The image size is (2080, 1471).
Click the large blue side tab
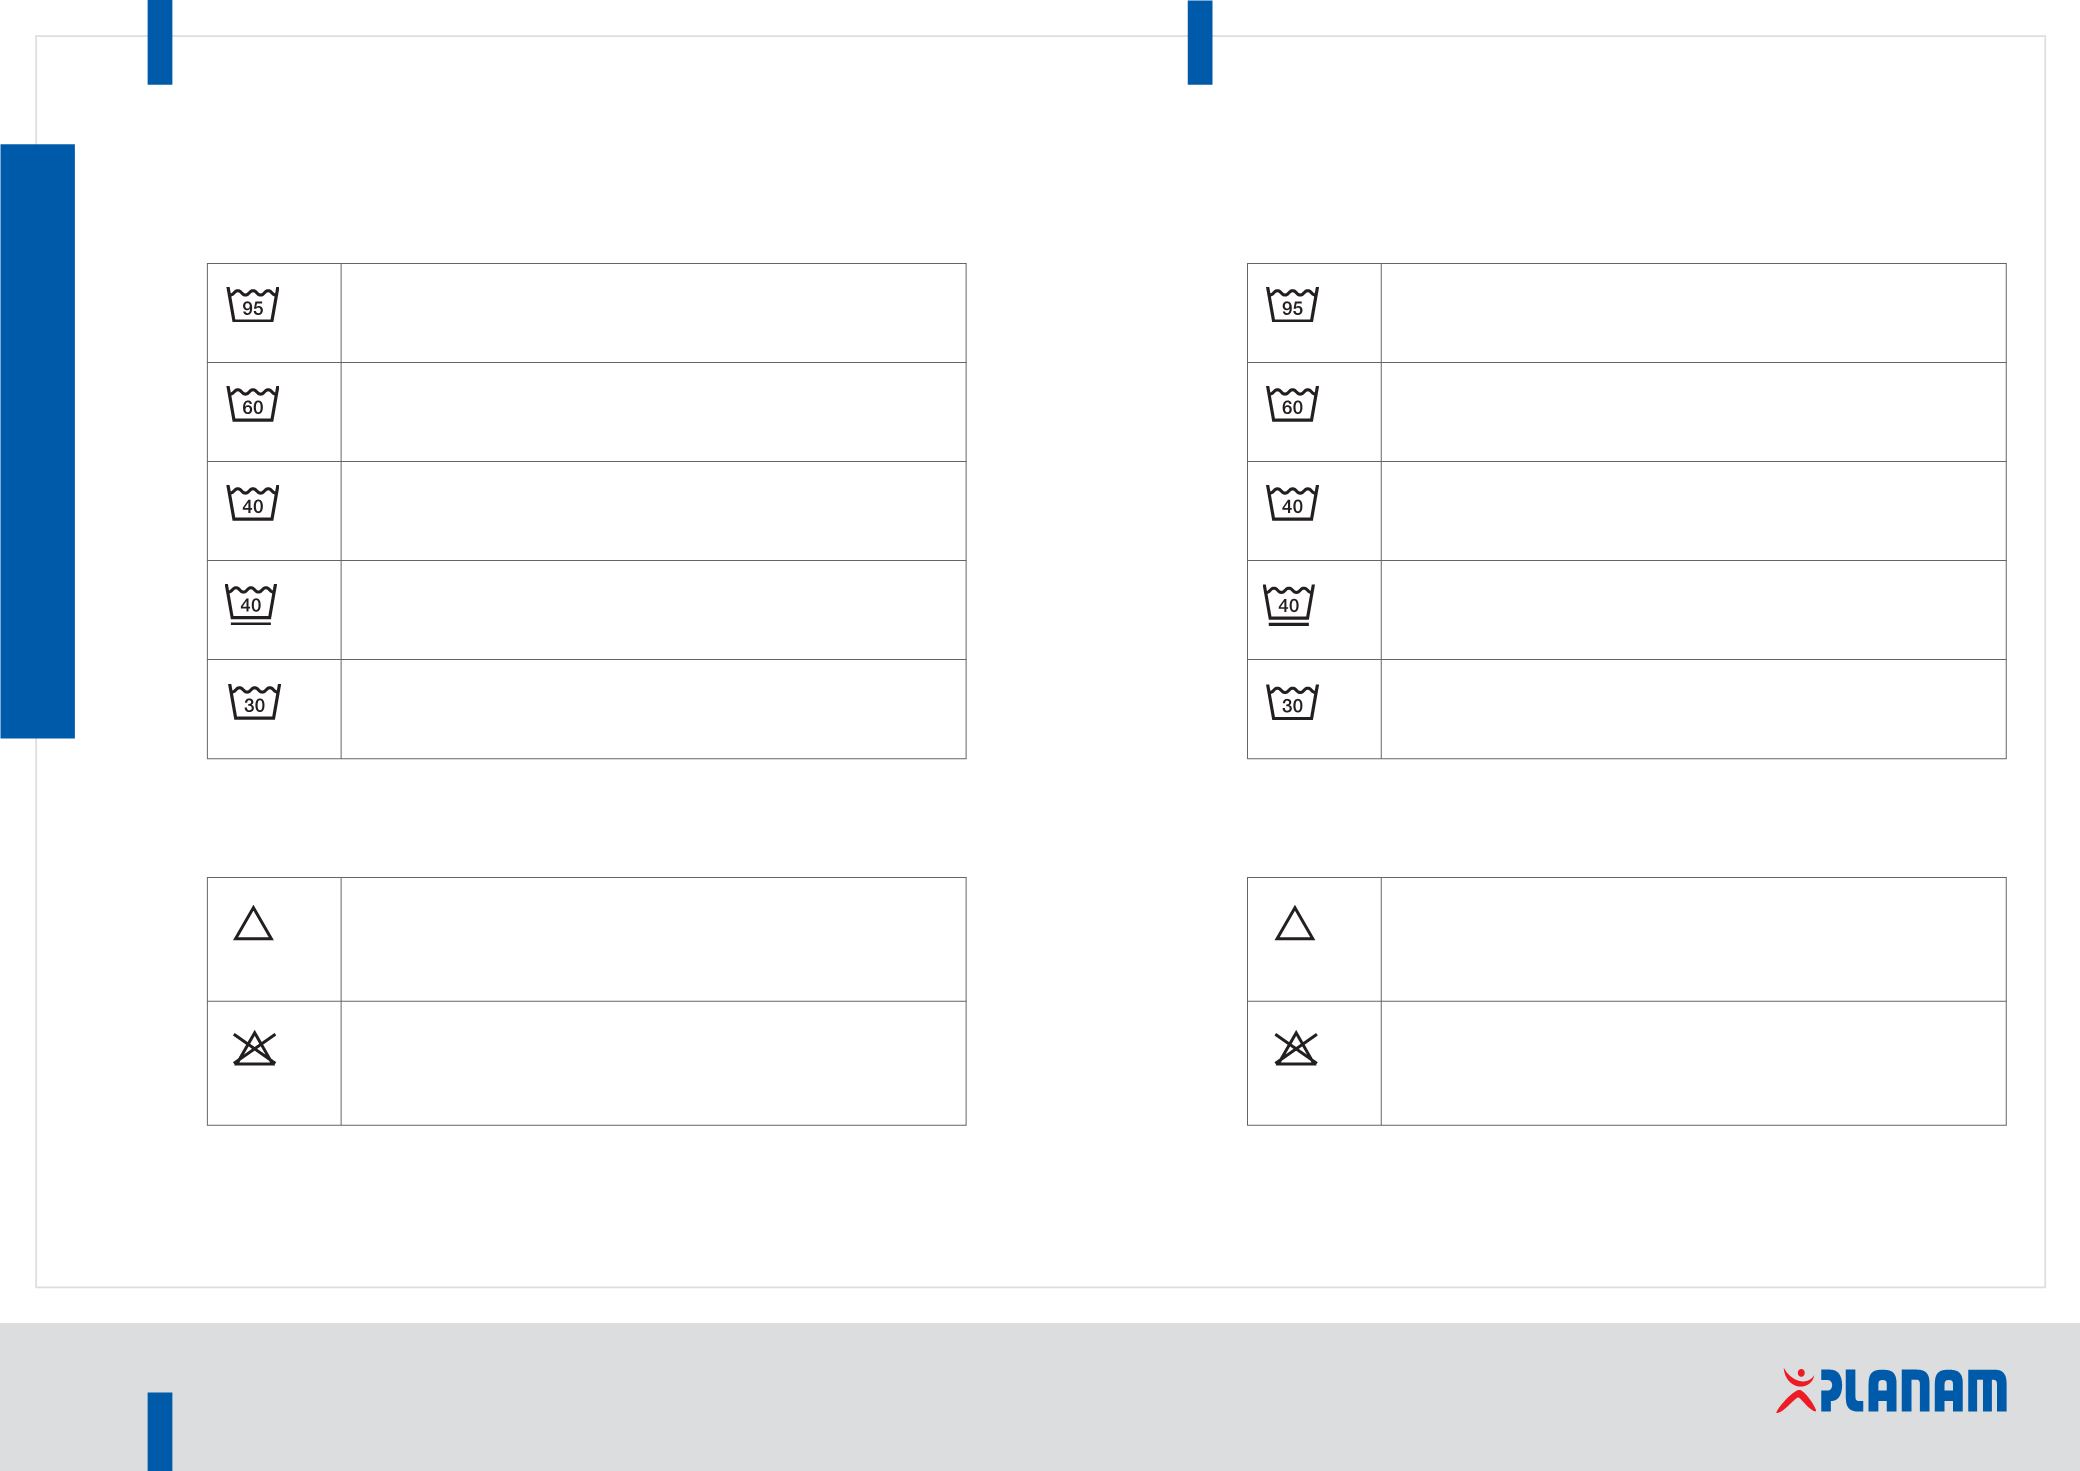tap(38, 441)
